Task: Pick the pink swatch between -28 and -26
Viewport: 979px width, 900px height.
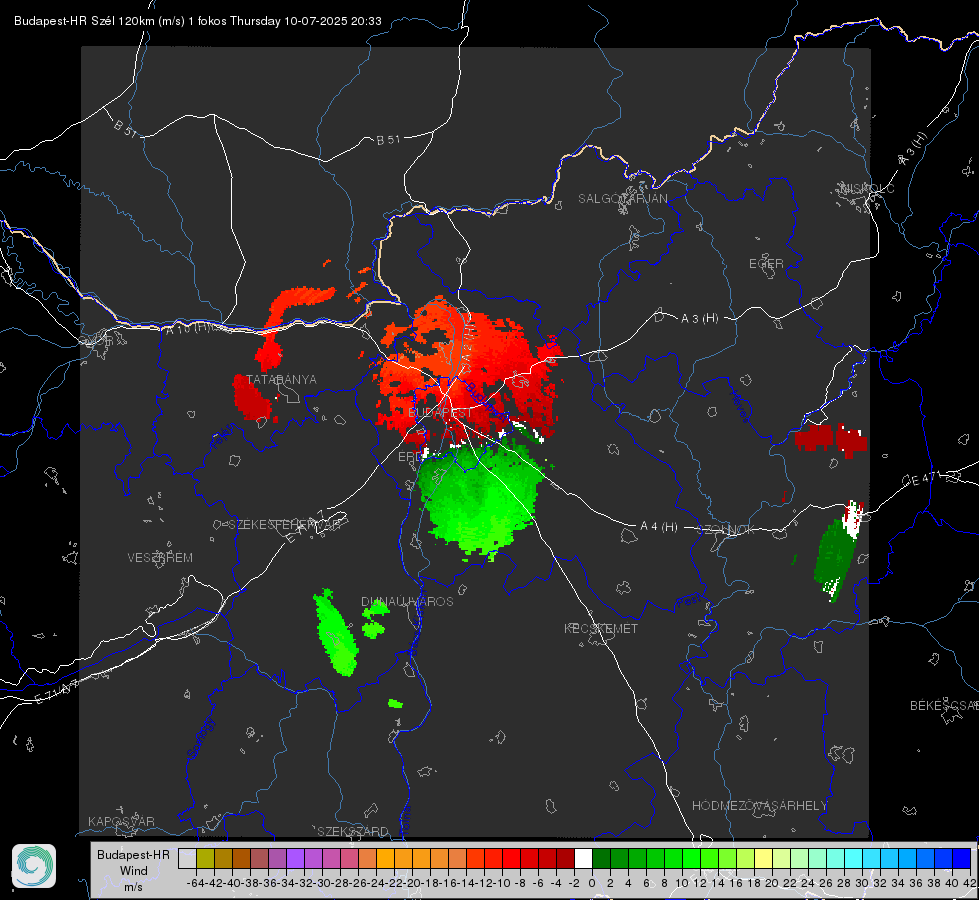Action: pos(350,858)
